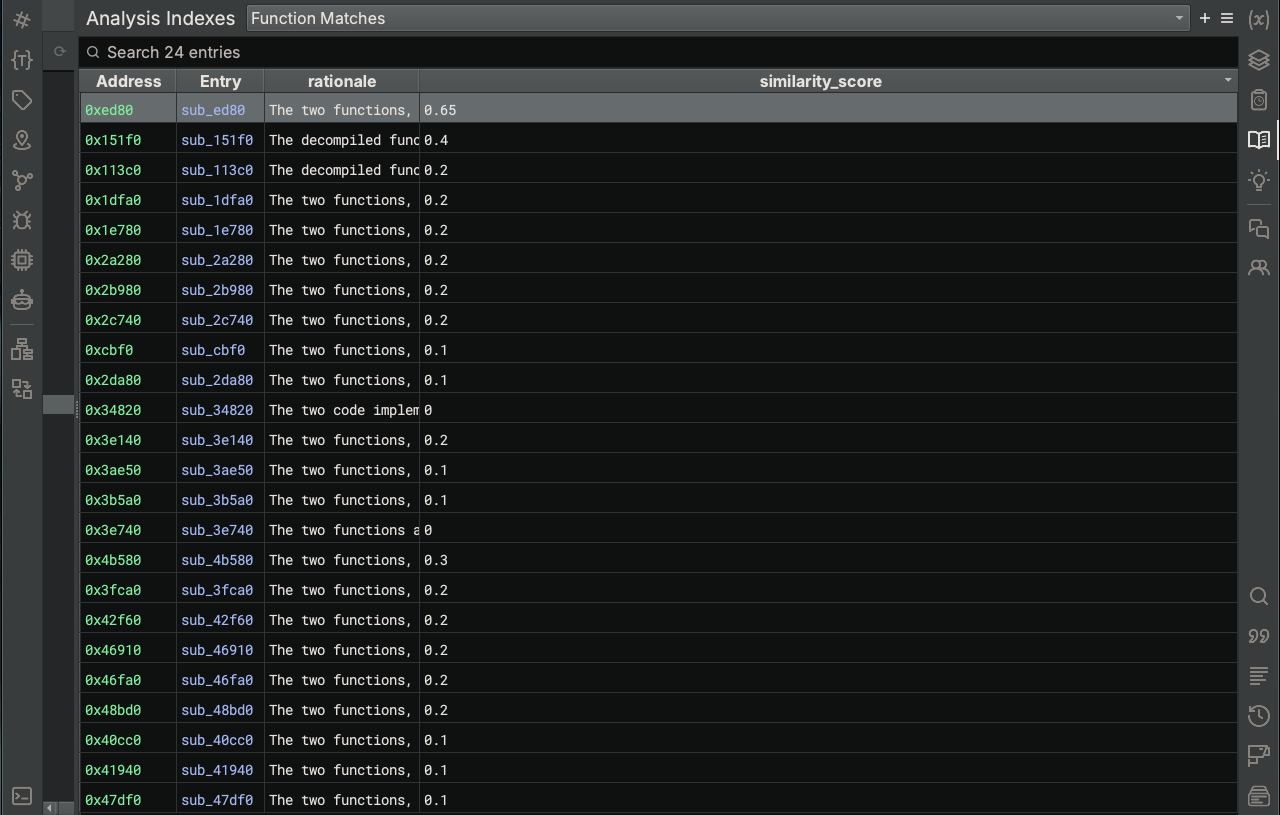1280x815 pixels.
Task: Open the branch graph sidebar icon
Action: click(x=22, y=180)
